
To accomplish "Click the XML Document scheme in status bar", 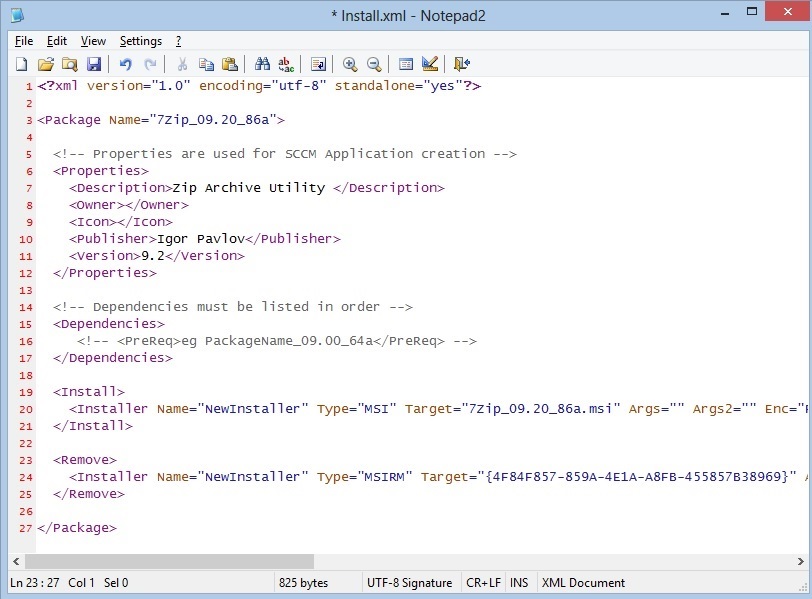I will pyautogui.click(x=583, y=583).
